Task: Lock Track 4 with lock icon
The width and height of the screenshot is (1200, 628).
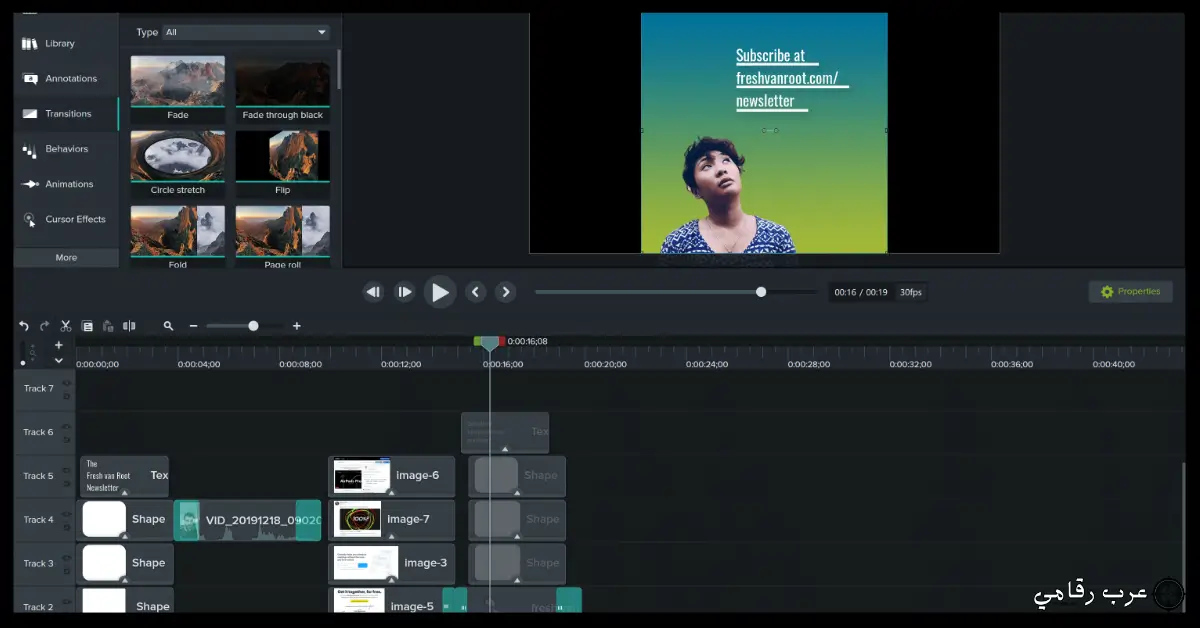Action: pyautogui.click(x=67, y=526)
